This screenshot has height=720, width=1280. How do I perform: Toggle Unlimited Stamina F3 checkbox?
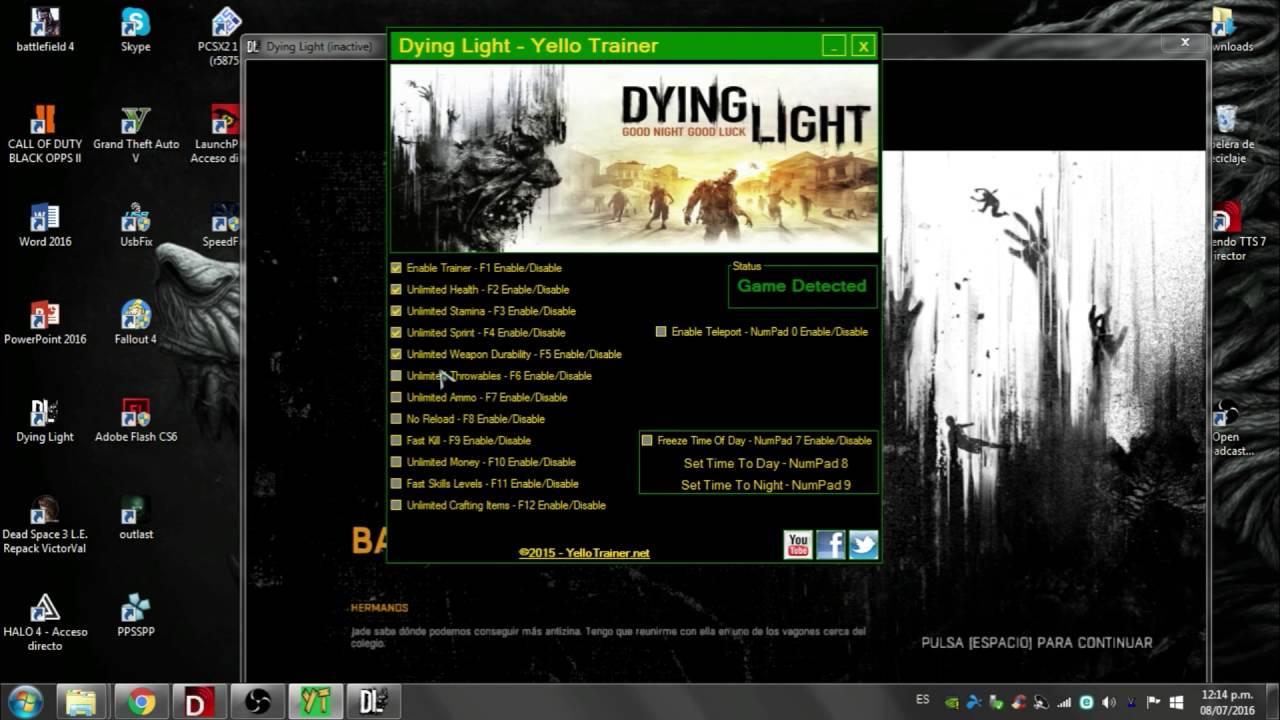[396, 311]
